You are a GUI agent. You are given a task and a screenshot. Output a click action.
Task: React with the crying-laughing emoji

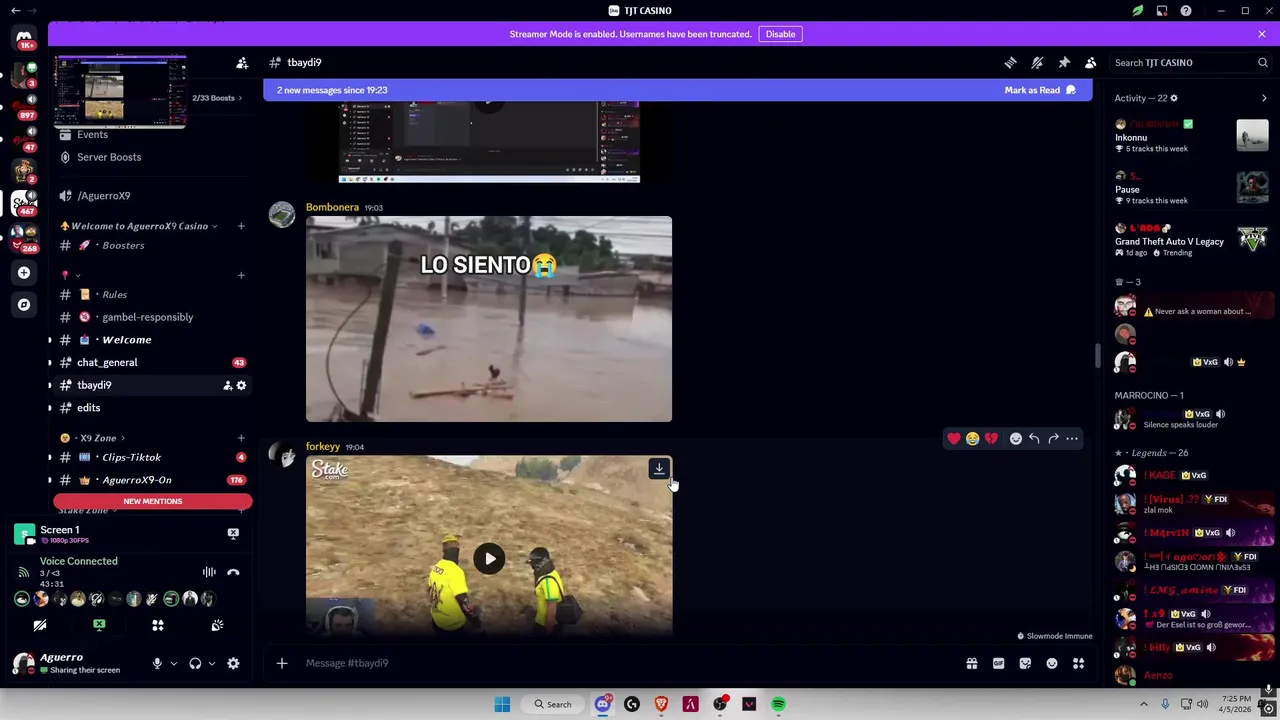[x=972, y=439]
